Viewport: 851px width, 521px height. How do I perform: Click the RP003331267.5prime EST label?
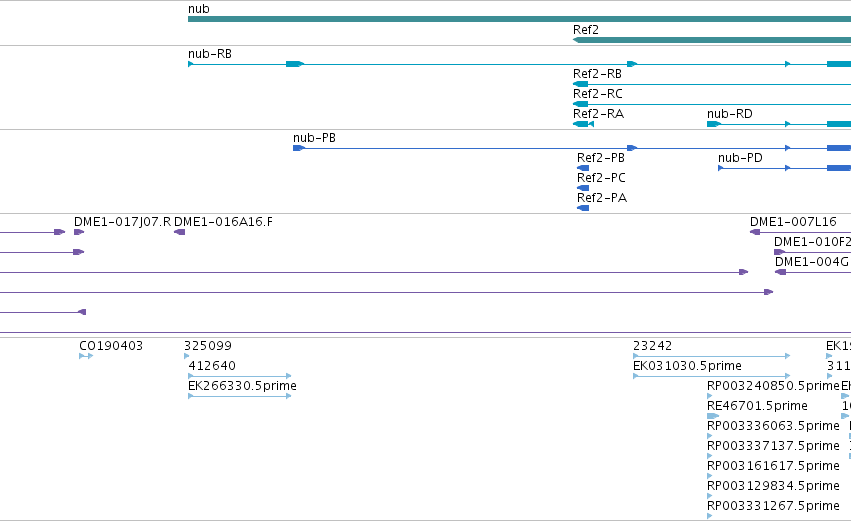tap(773, 506)
